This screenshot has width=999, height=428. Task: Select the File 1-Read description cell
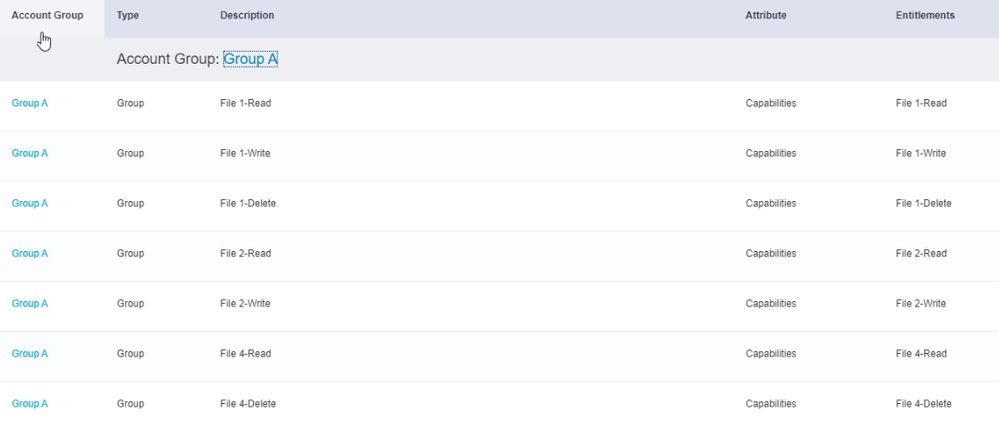point(245,103)
